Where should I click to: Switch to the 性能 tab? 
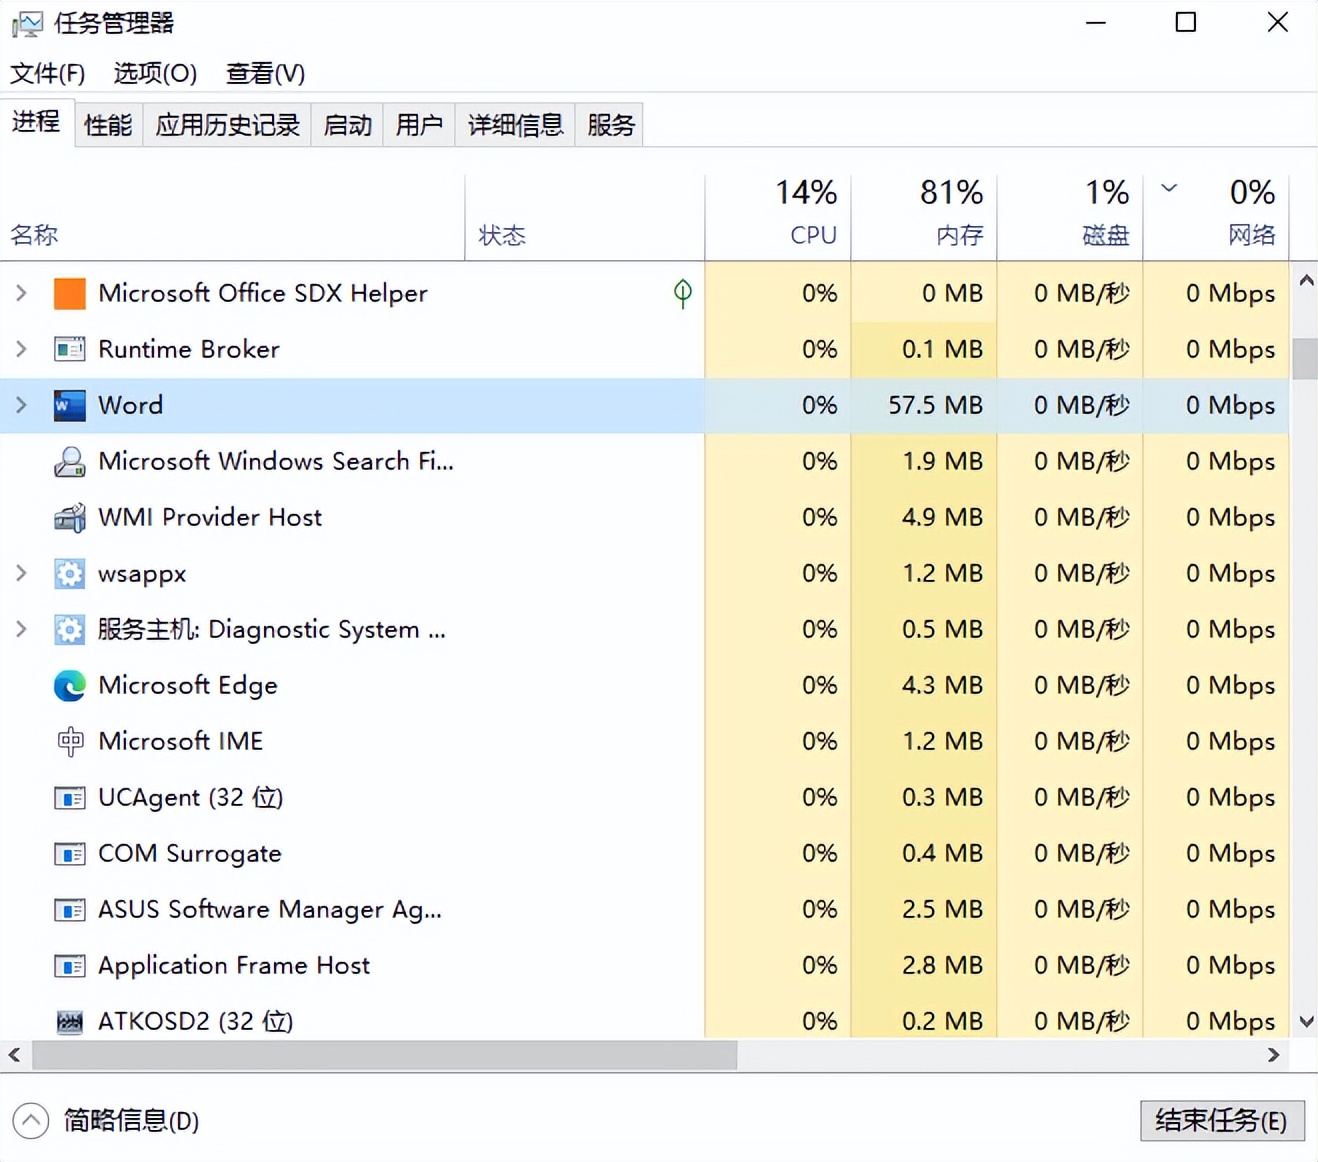point(108,125)
